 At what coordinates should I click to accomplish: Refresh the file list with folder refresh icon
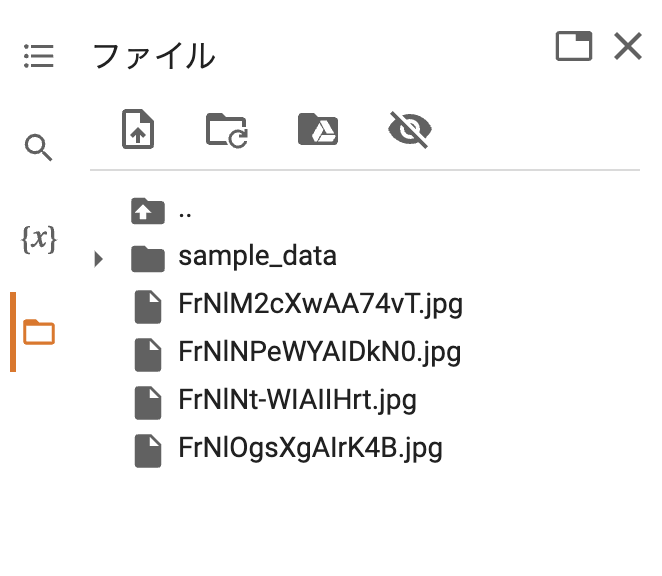click(227, 130)
